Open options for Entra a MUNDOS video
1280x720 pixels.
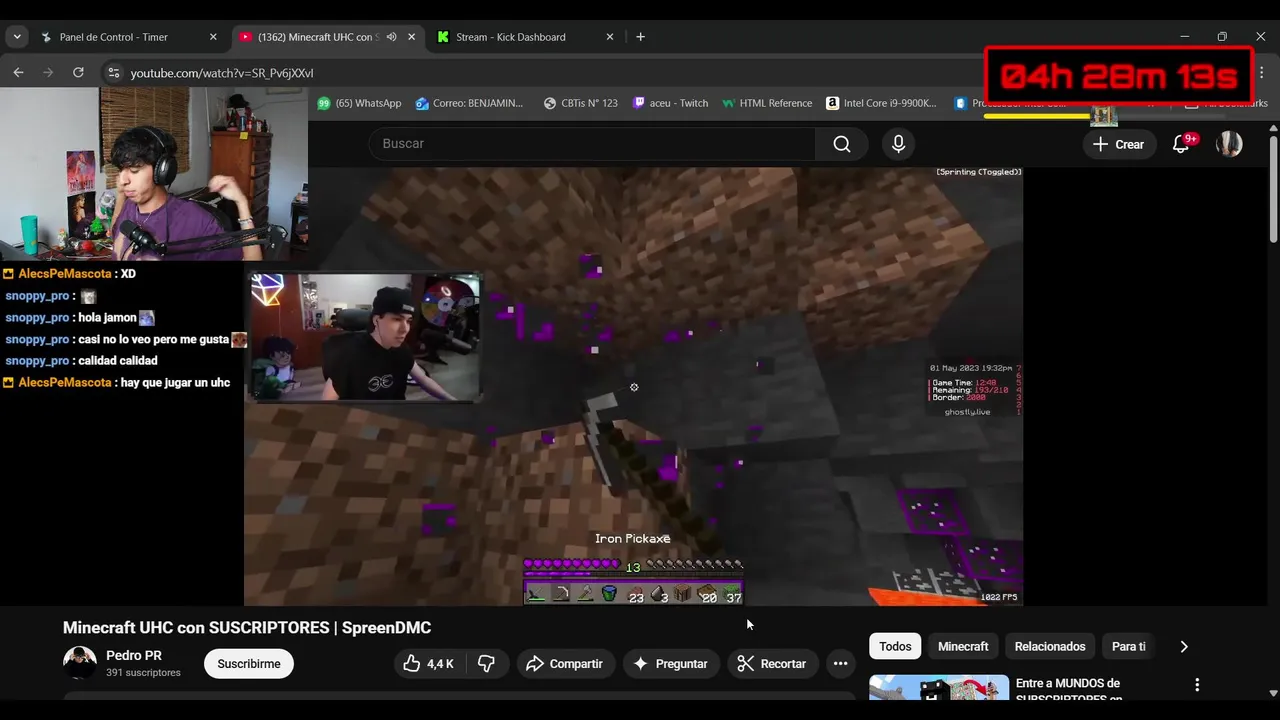pos(1197,685)
